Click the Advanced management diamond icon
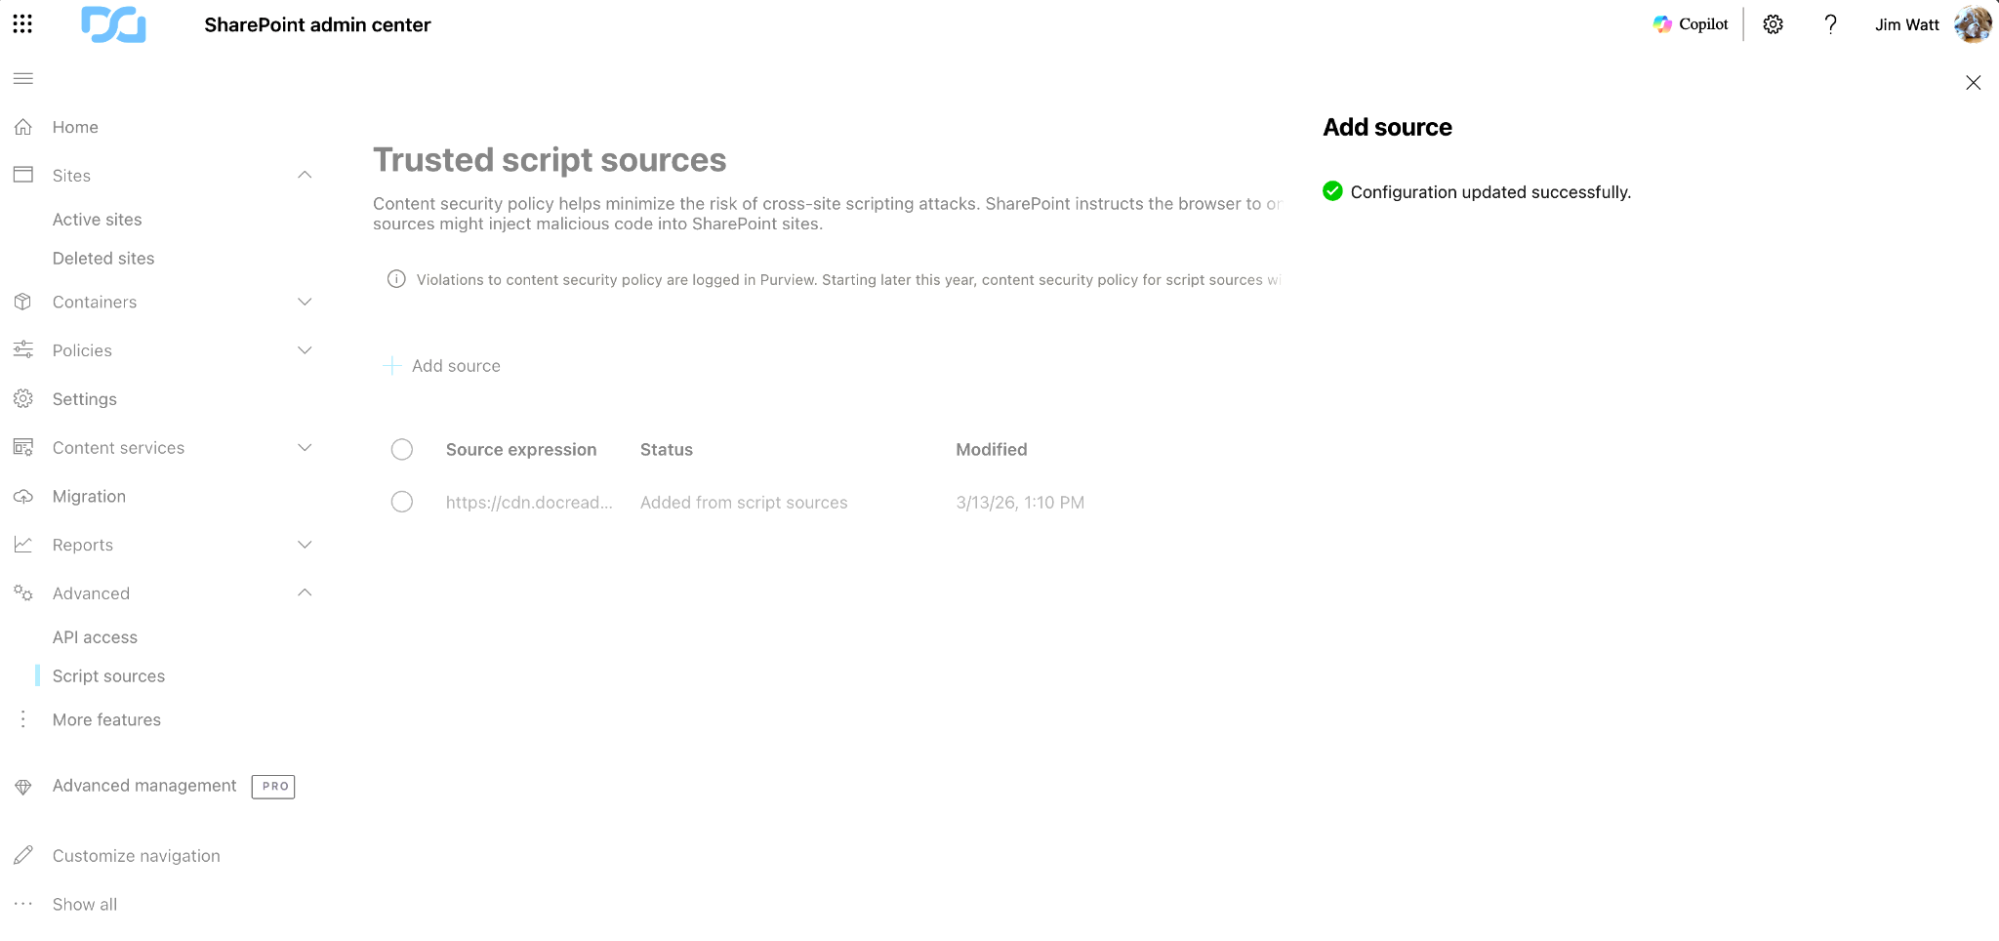The width and height of the screenshot is (1999, 941). [x=23, y=786]
